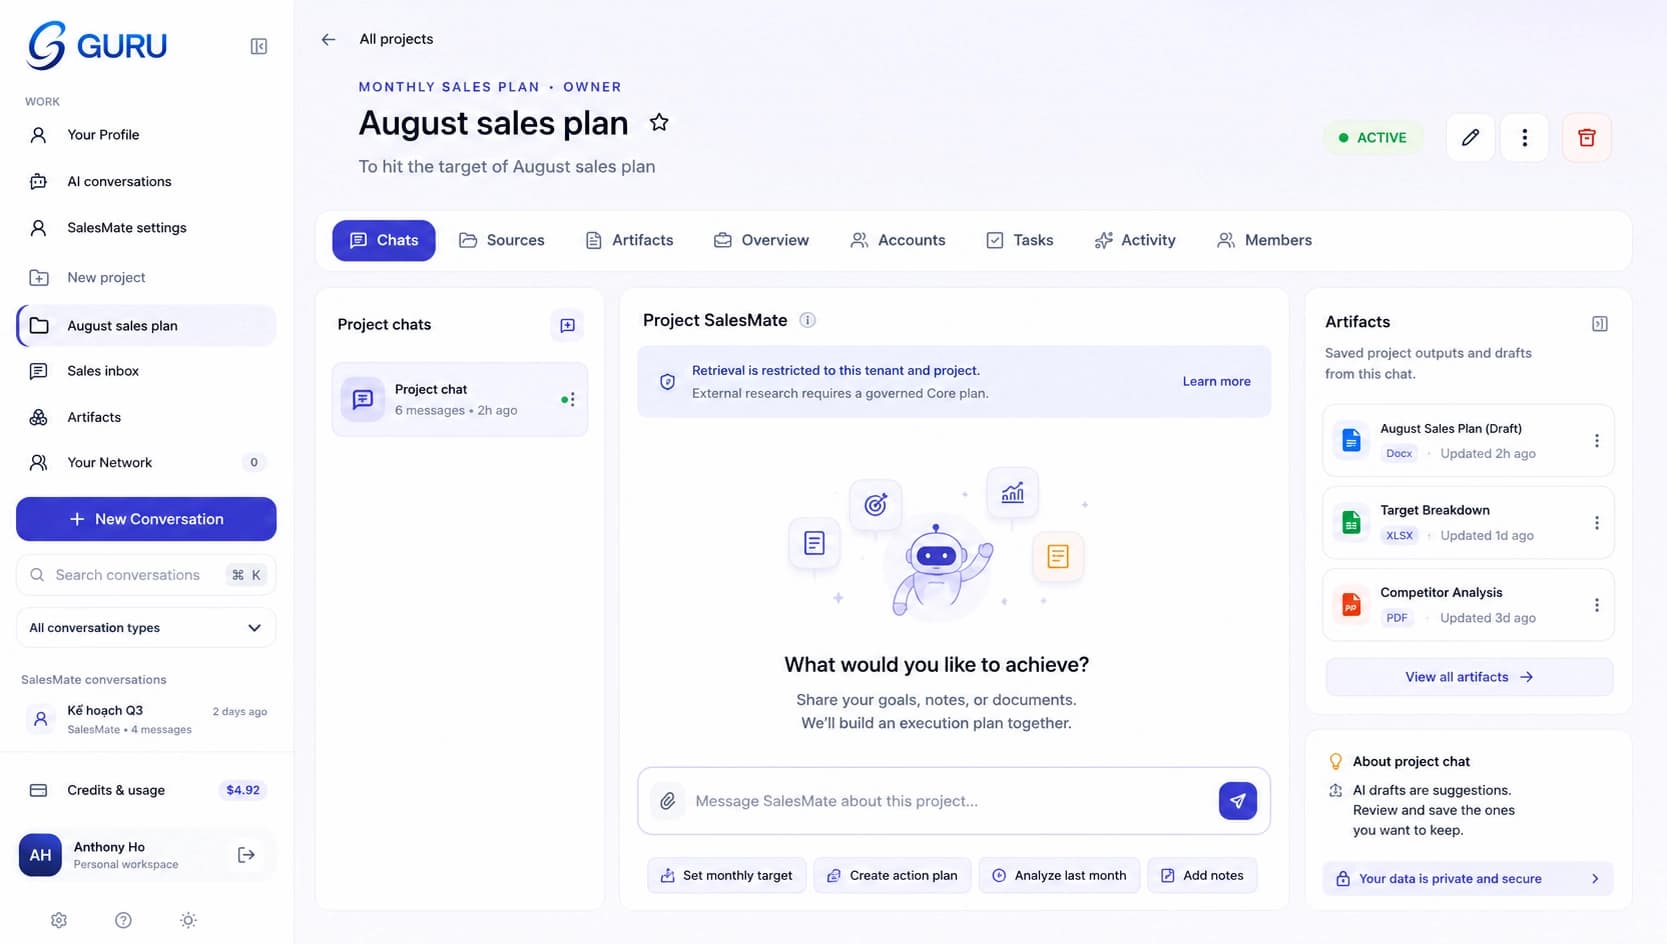Select August sales plan in sidebar
Viewport: 1667px width, 944px height.
pos(146,326)
